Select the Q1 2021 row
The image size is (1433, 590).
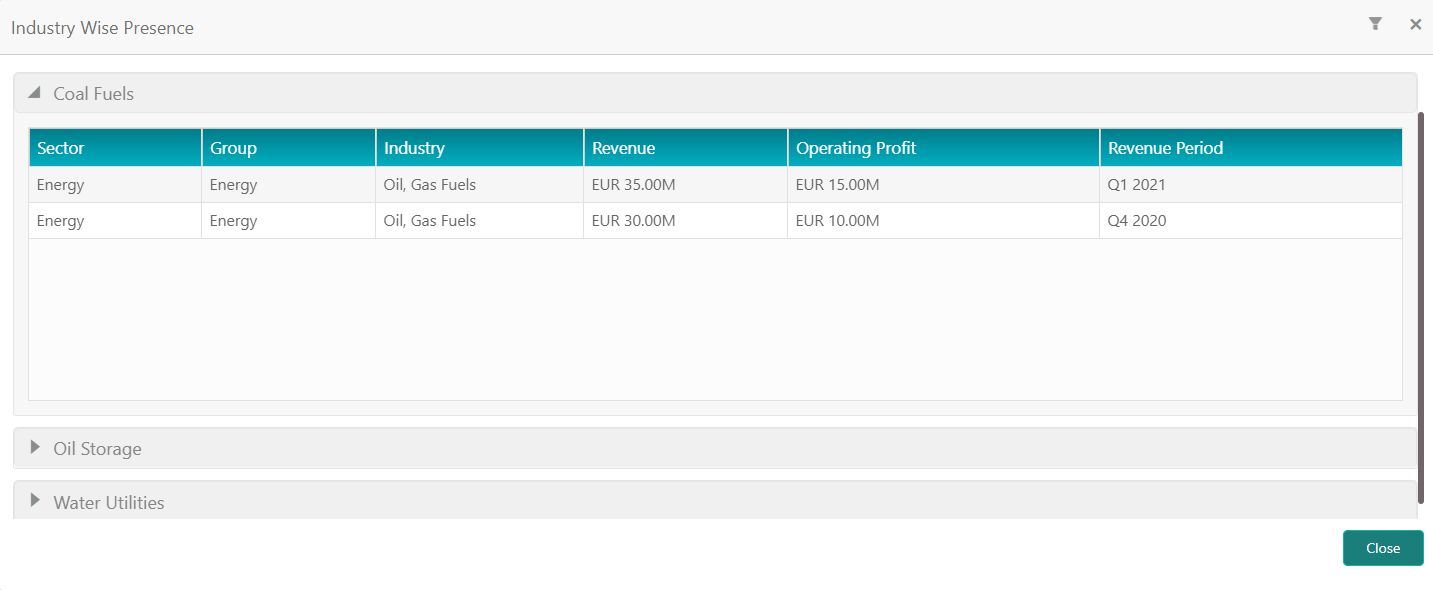click(x=715, y=185)
